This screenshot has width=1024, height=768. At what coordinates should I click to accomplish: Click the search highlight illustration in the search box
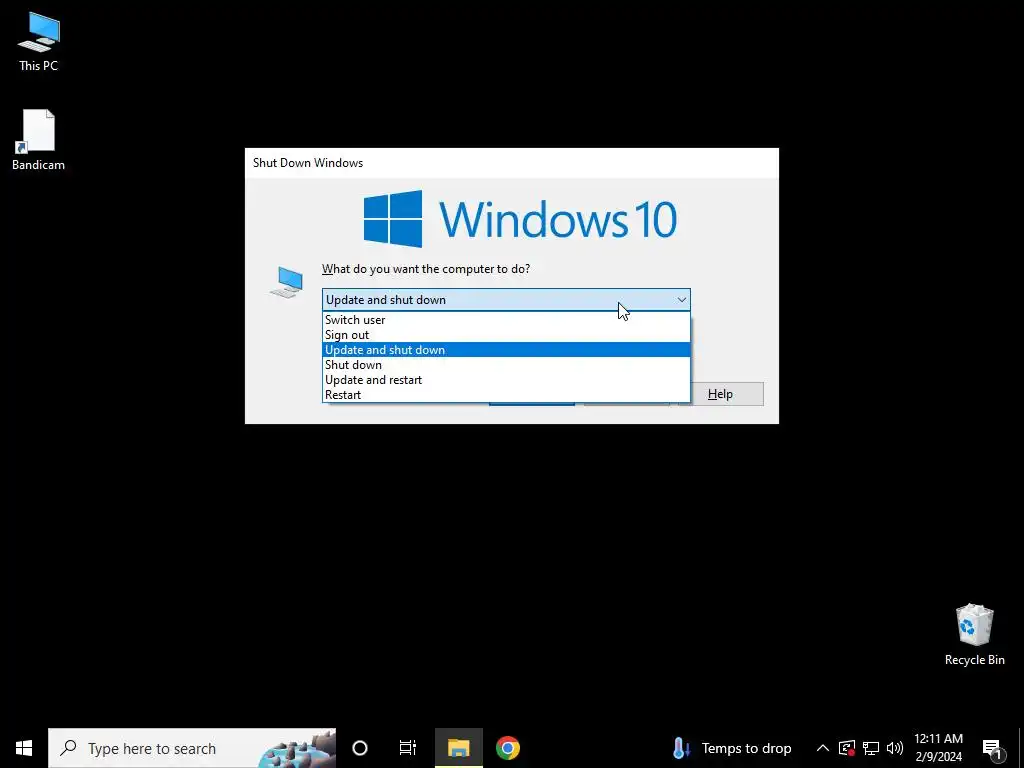297,749
